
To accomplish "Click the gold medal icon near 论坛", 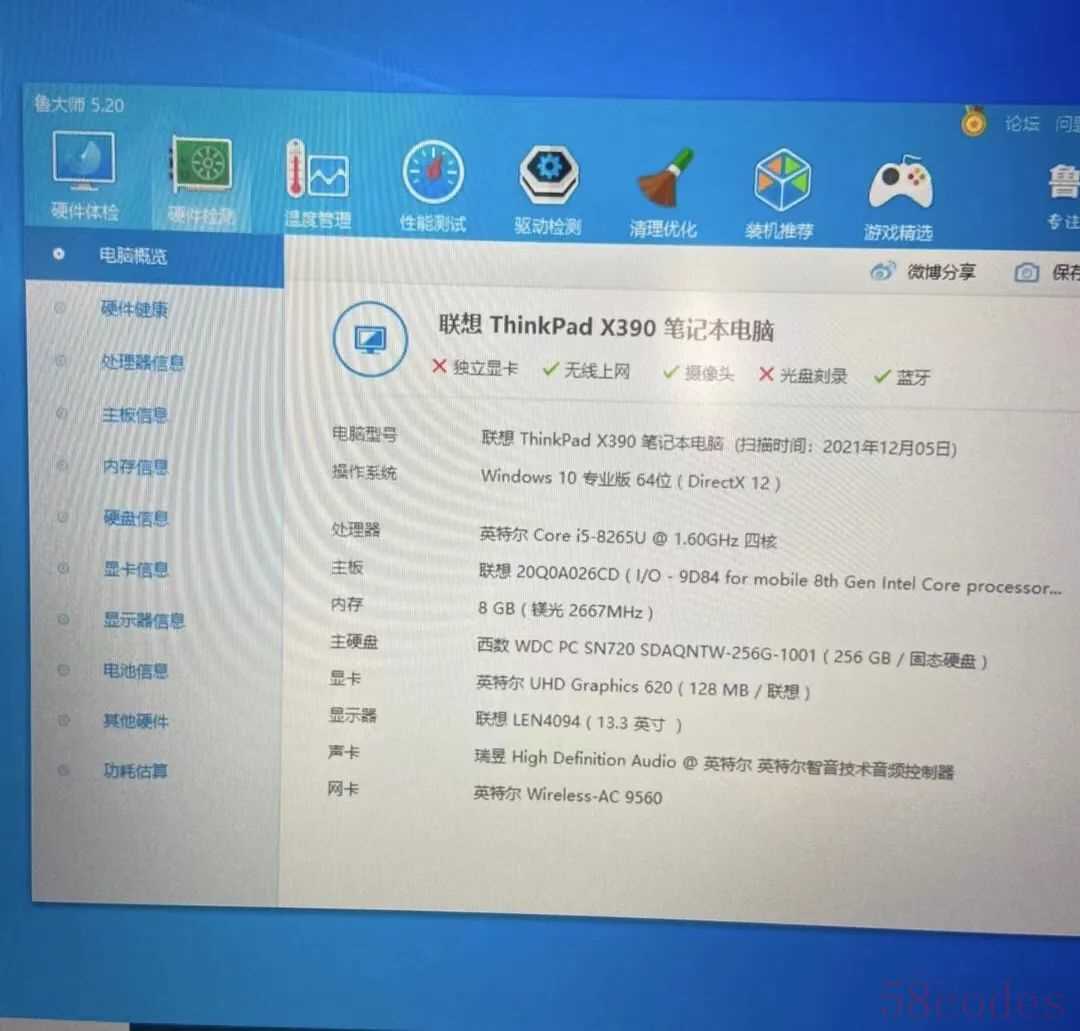I will [x=973, y=122].
